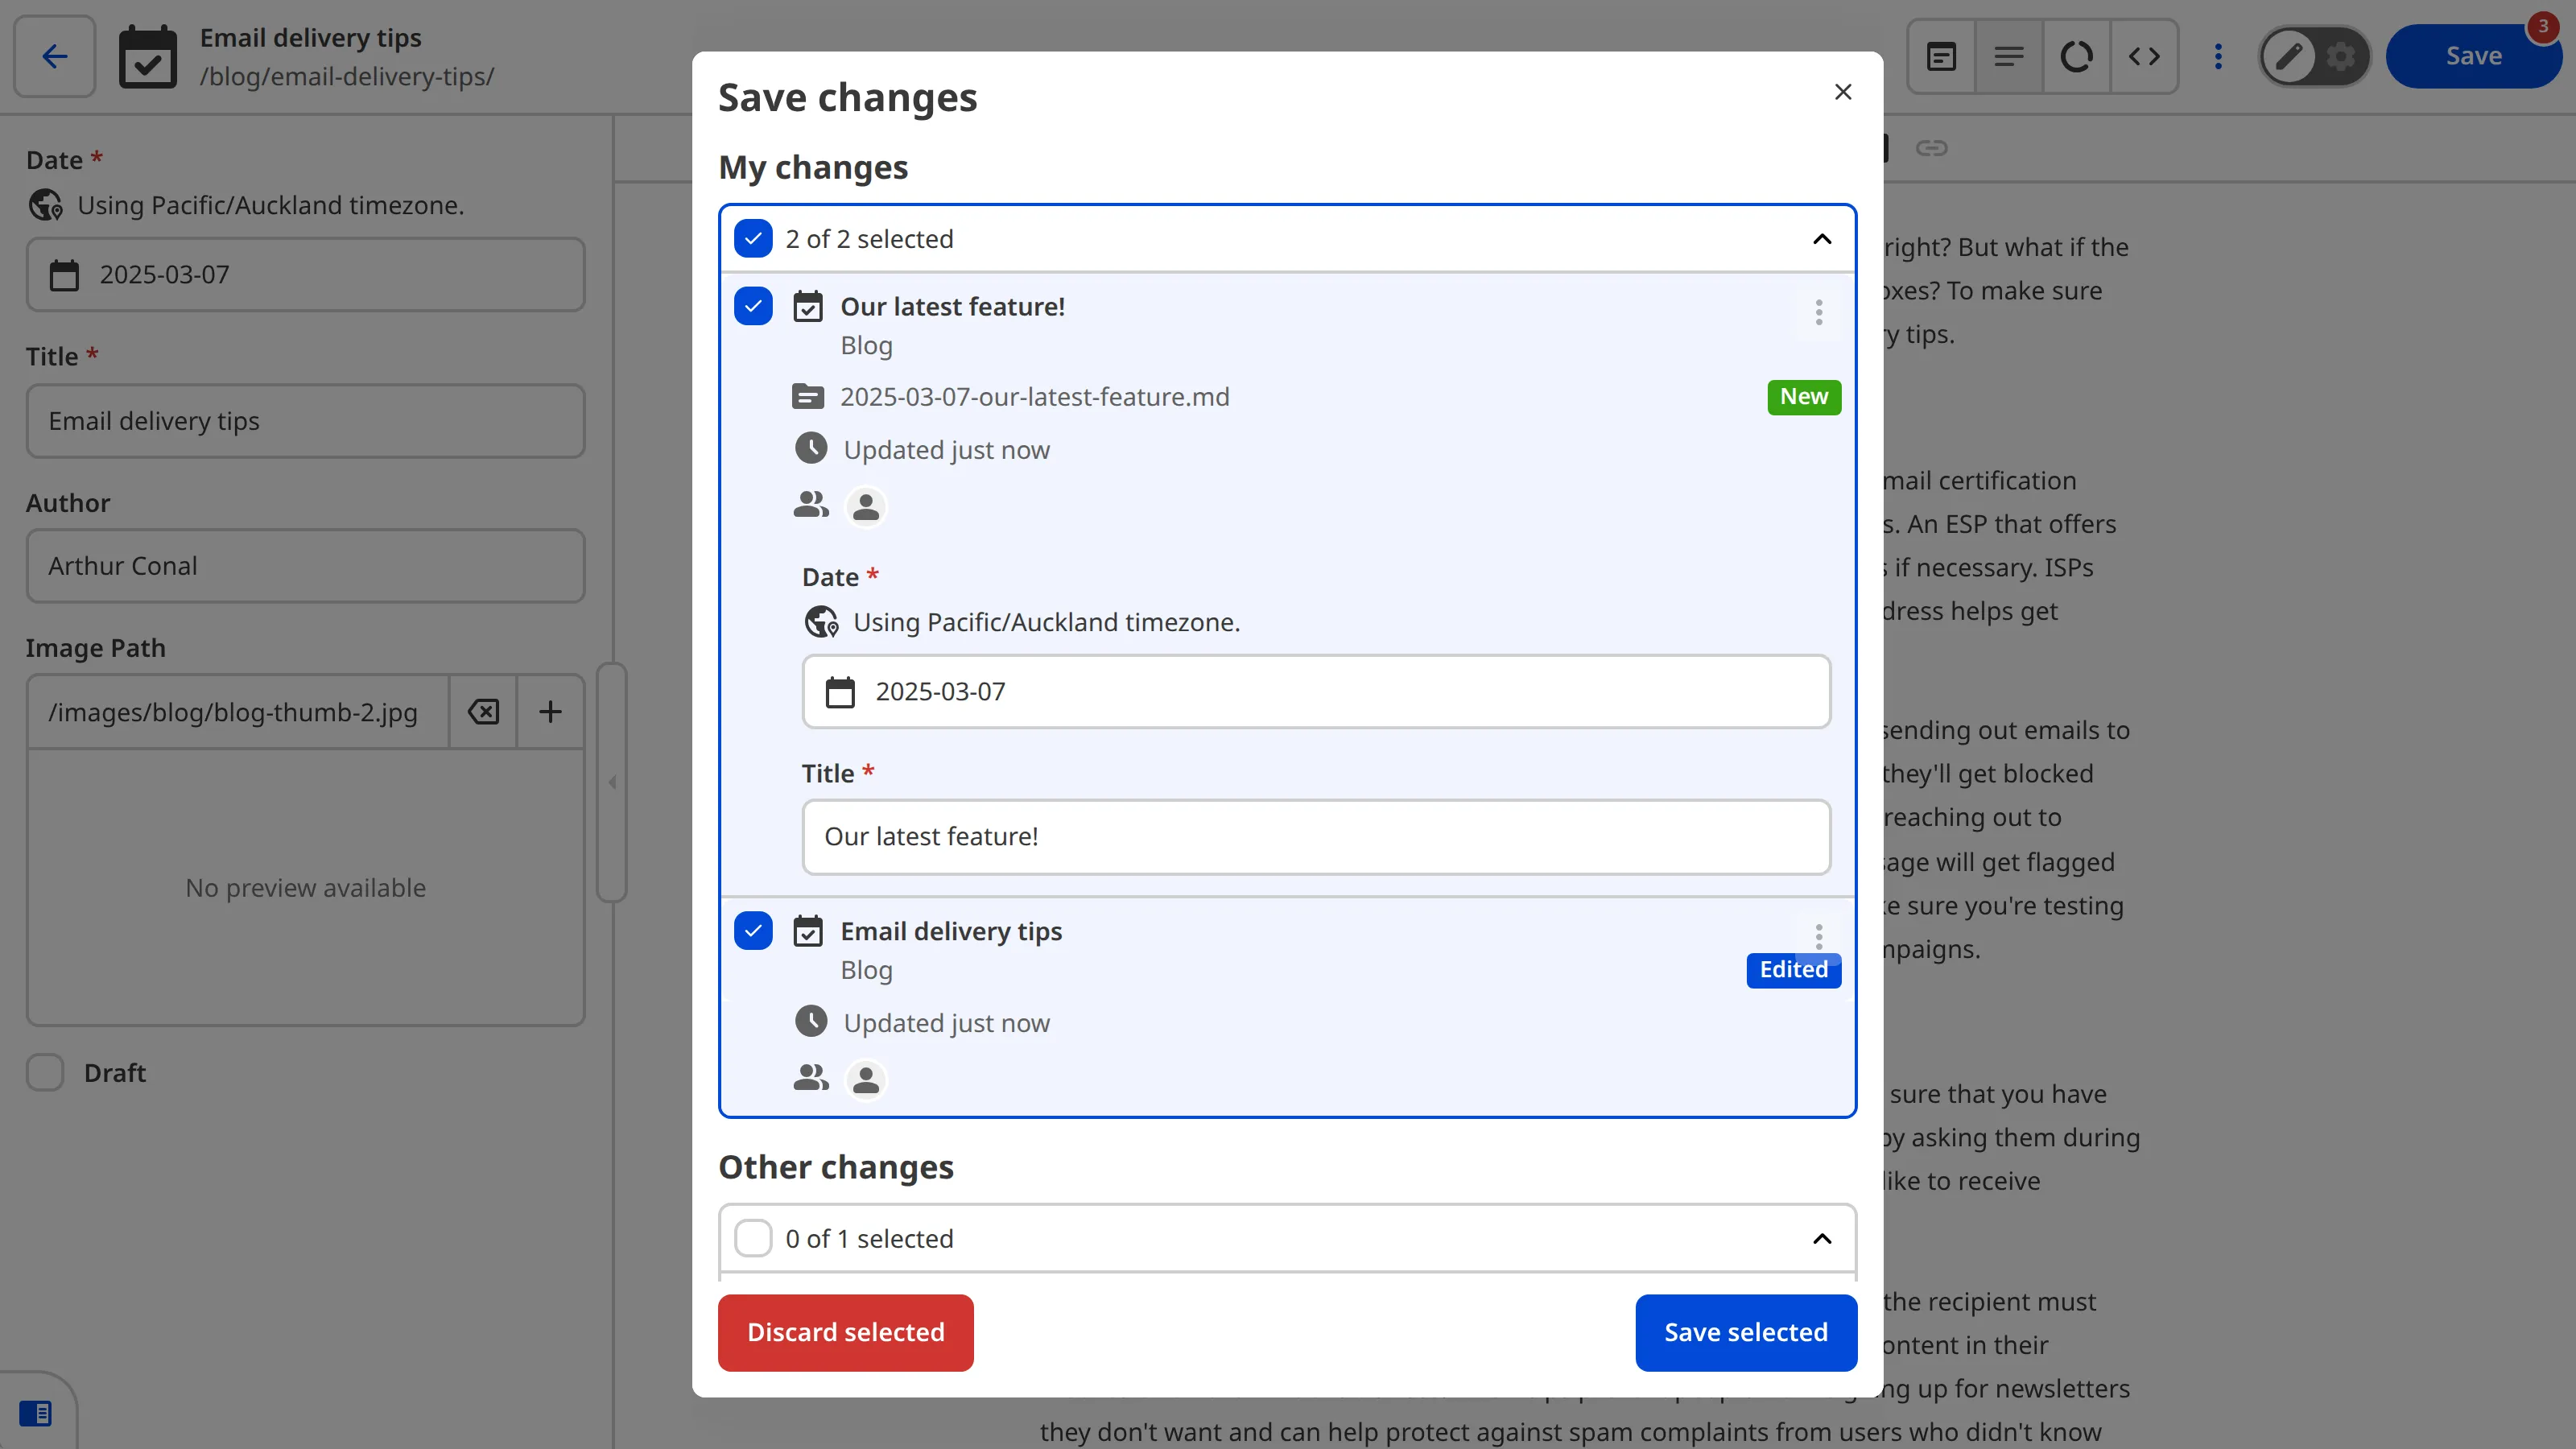Open the circular visual editor icon
This screenshot has width=2576, height=1449.
click(x=2076, y=56)
